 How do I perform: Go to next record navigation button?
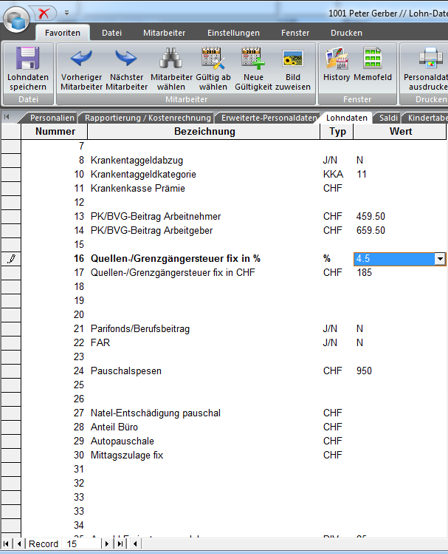point(107,543)
